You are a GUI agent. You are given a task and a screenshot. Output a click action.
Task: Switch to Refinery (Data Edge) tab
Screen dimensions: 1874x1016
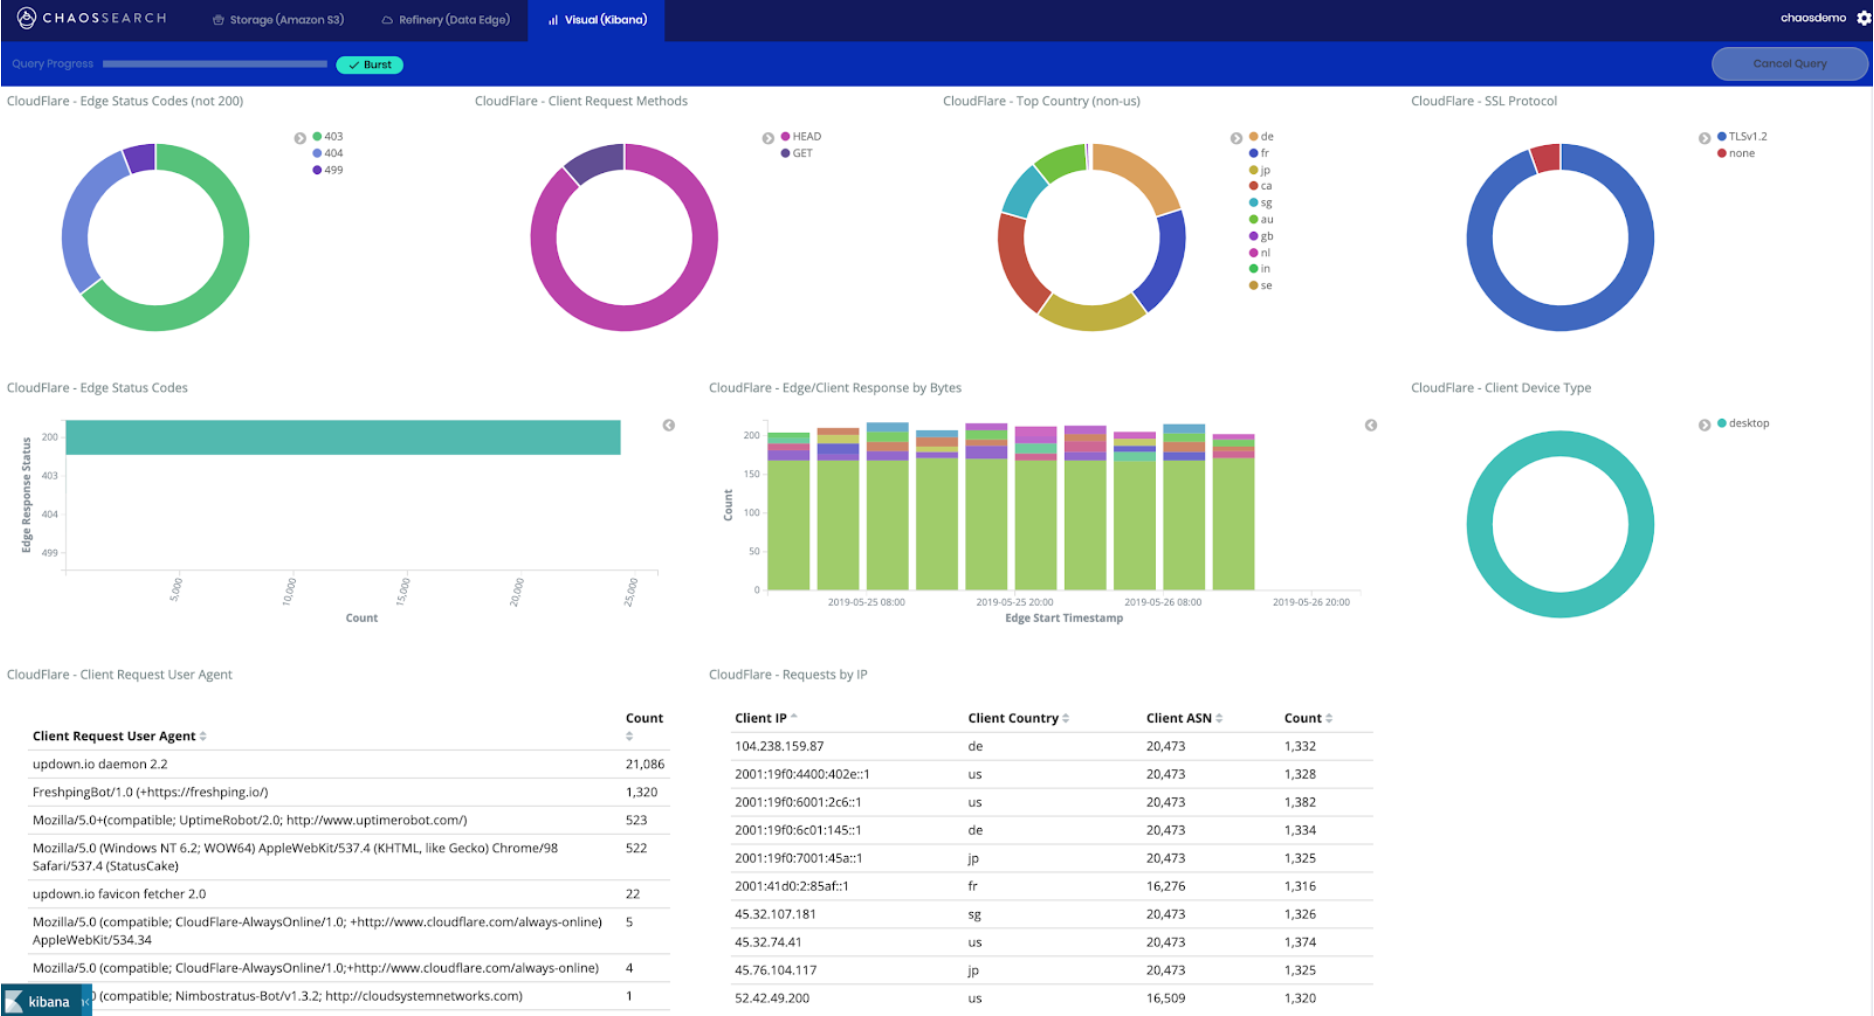pos(446,20)
